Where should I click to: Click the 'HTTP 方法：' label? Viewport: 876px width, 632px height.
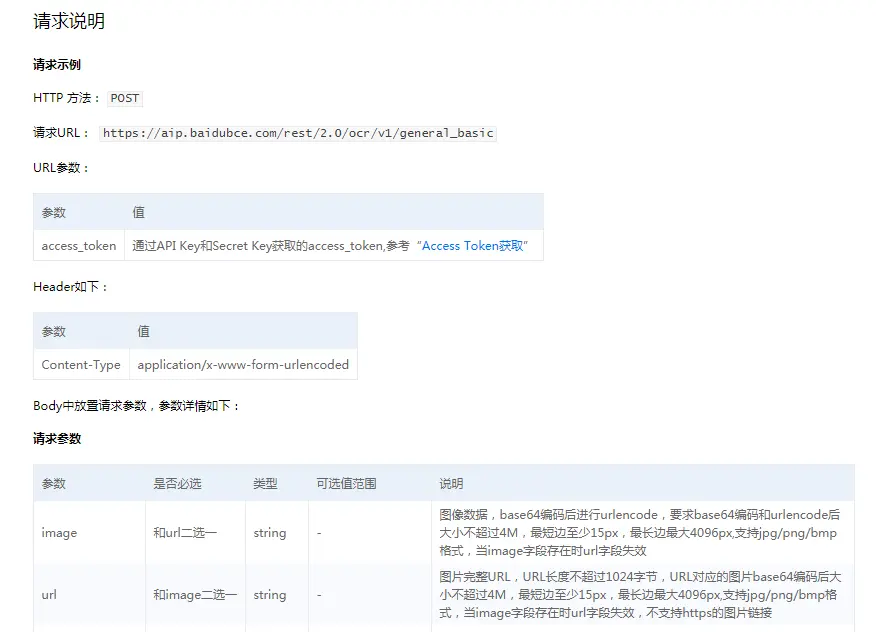tap(67, 98)
